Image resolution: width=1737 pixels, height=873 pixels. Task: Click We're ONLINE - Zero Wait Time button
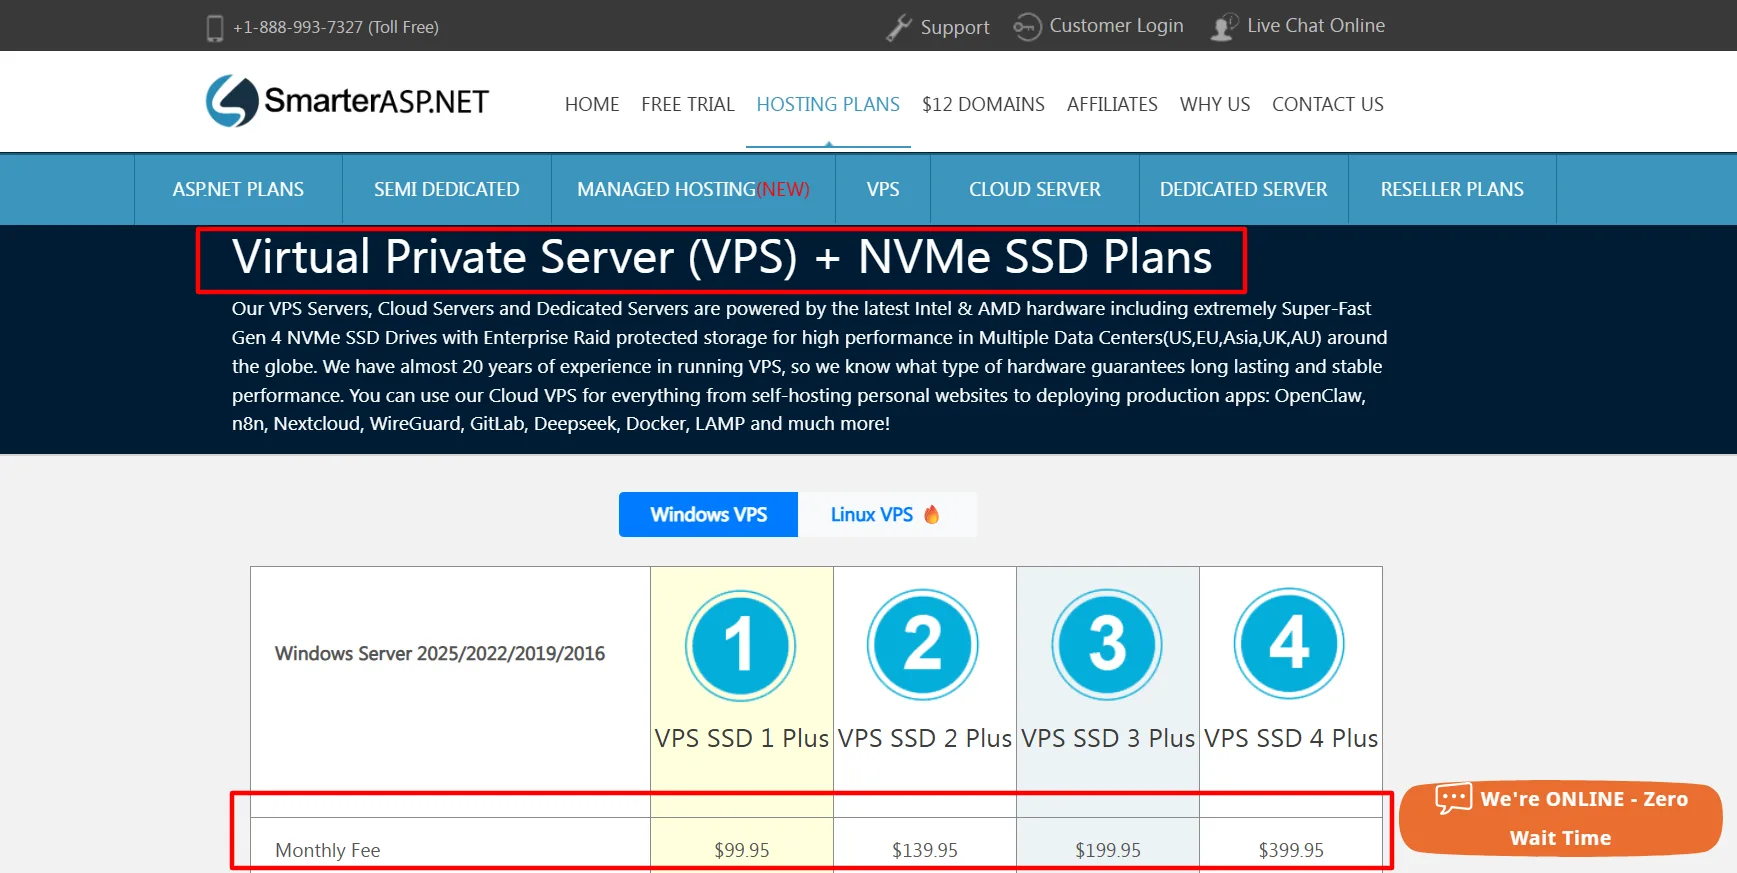pyautogui.click(x=1560, y=818)
